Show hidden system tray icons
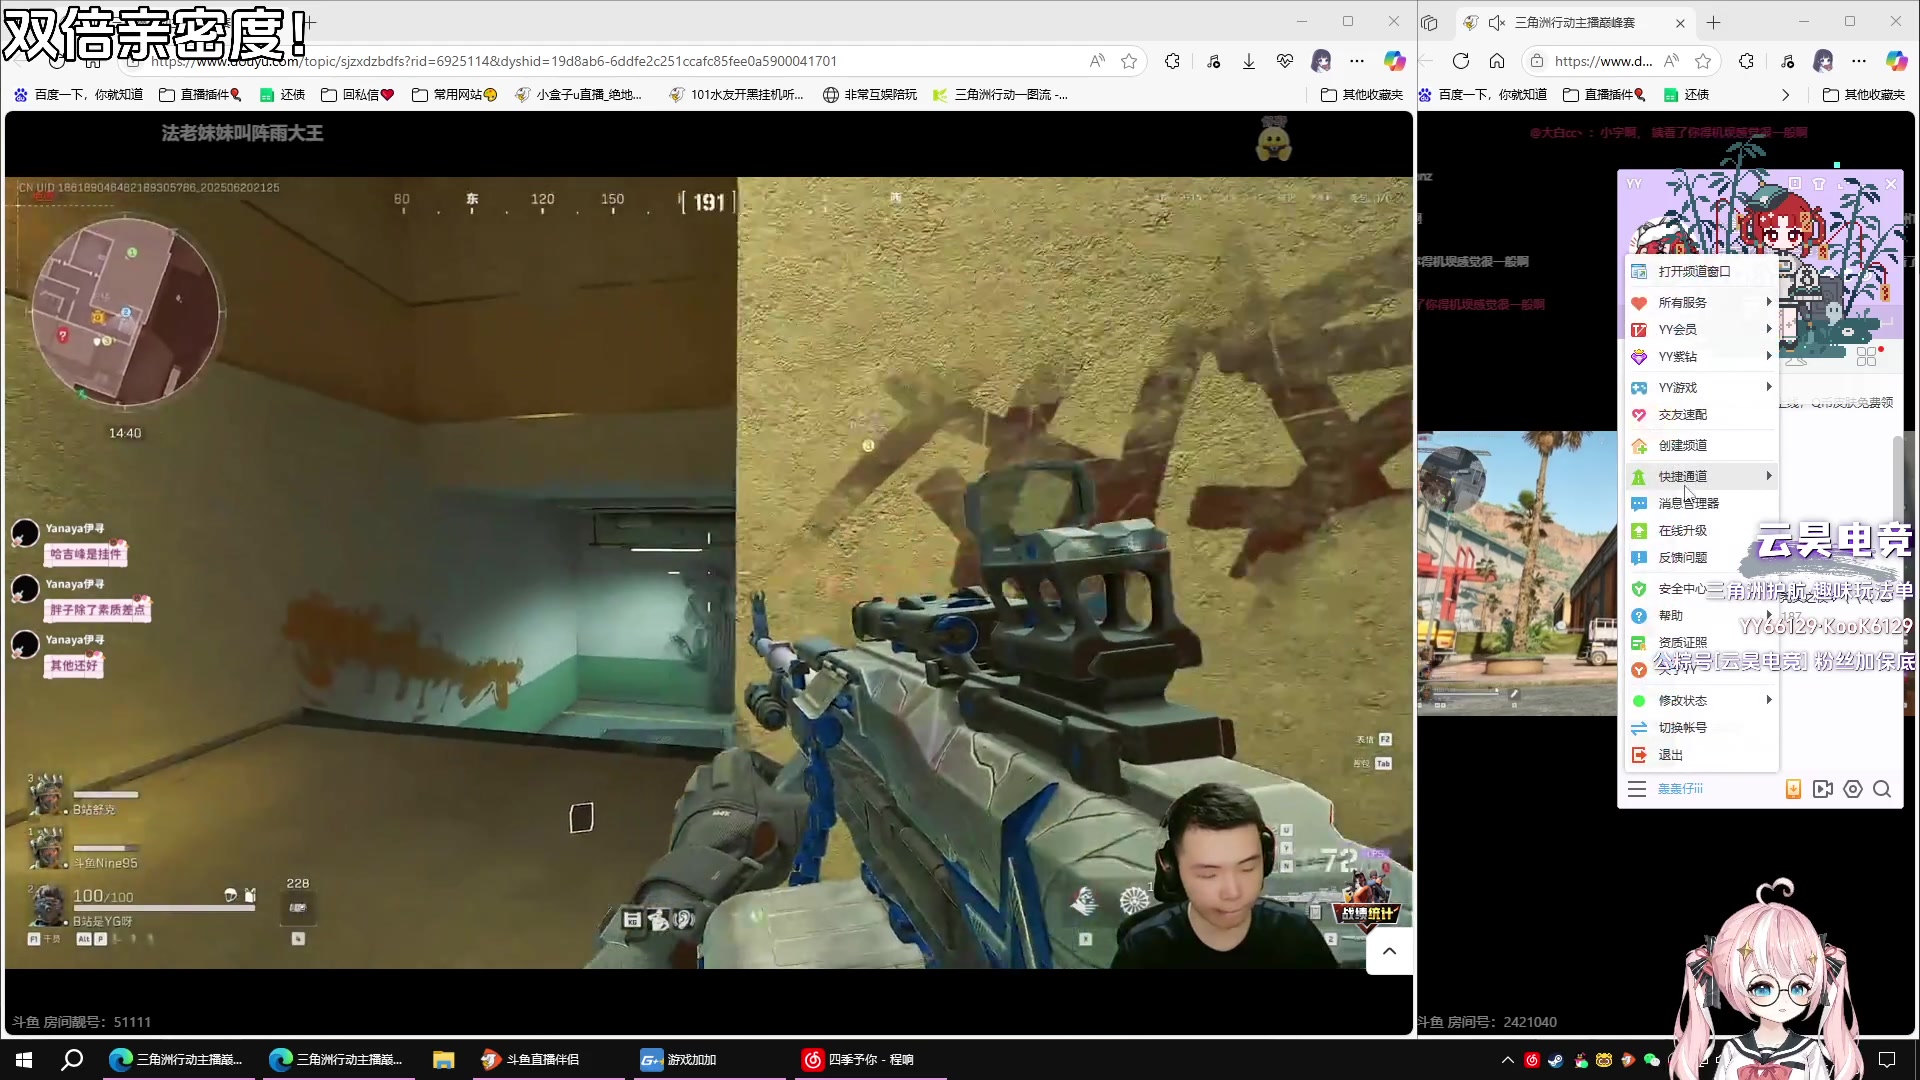Image resolution: width=1920 pixels, height=1080 pixels. [x=1508, y=1060]
